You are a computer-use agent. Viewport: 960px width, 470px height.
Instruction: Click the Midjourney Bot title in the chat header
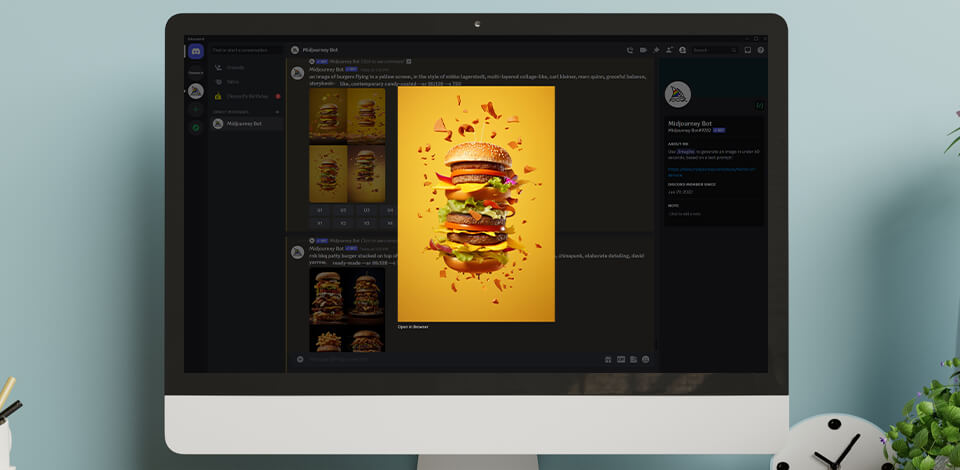pyautogui.click(x=320, y=50)
